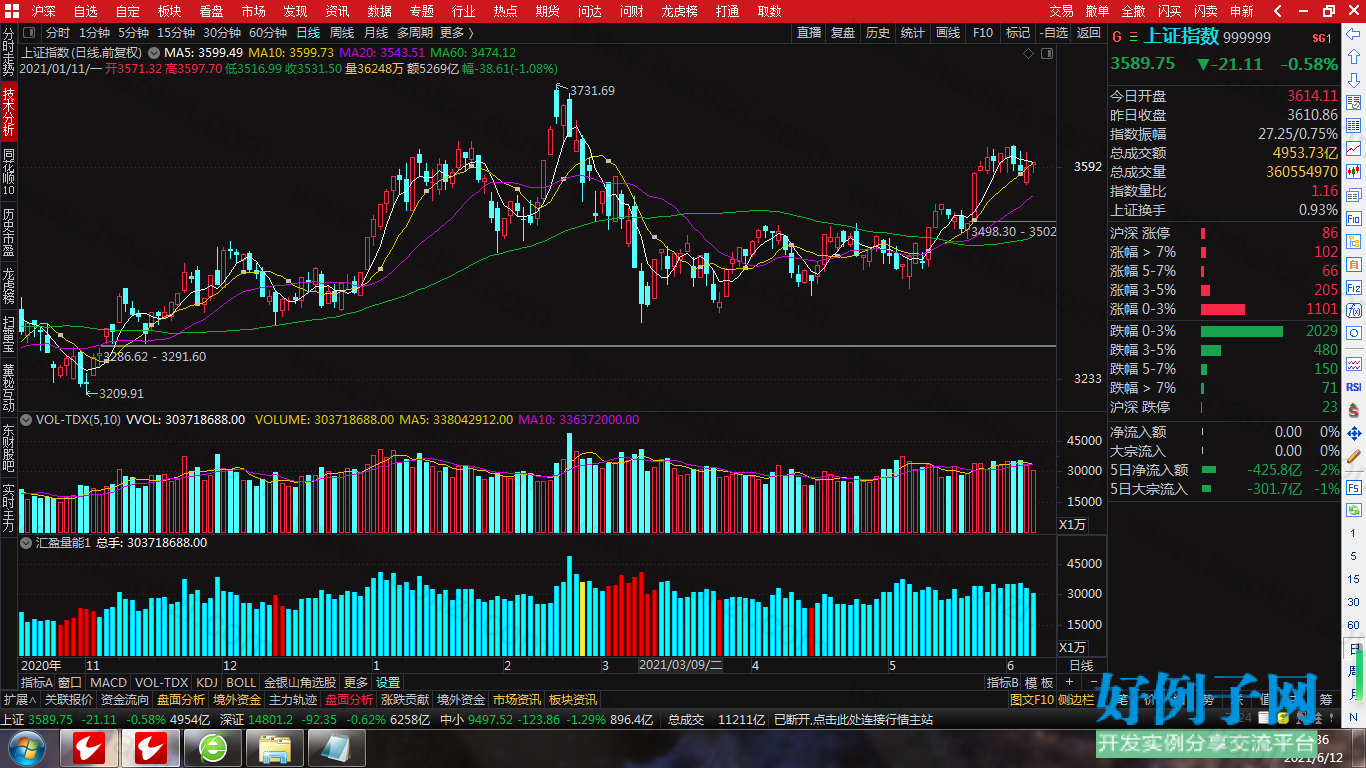Open the F12 icon in right toolbar
1366x768 pixels.
click(x=1354, y=288)
